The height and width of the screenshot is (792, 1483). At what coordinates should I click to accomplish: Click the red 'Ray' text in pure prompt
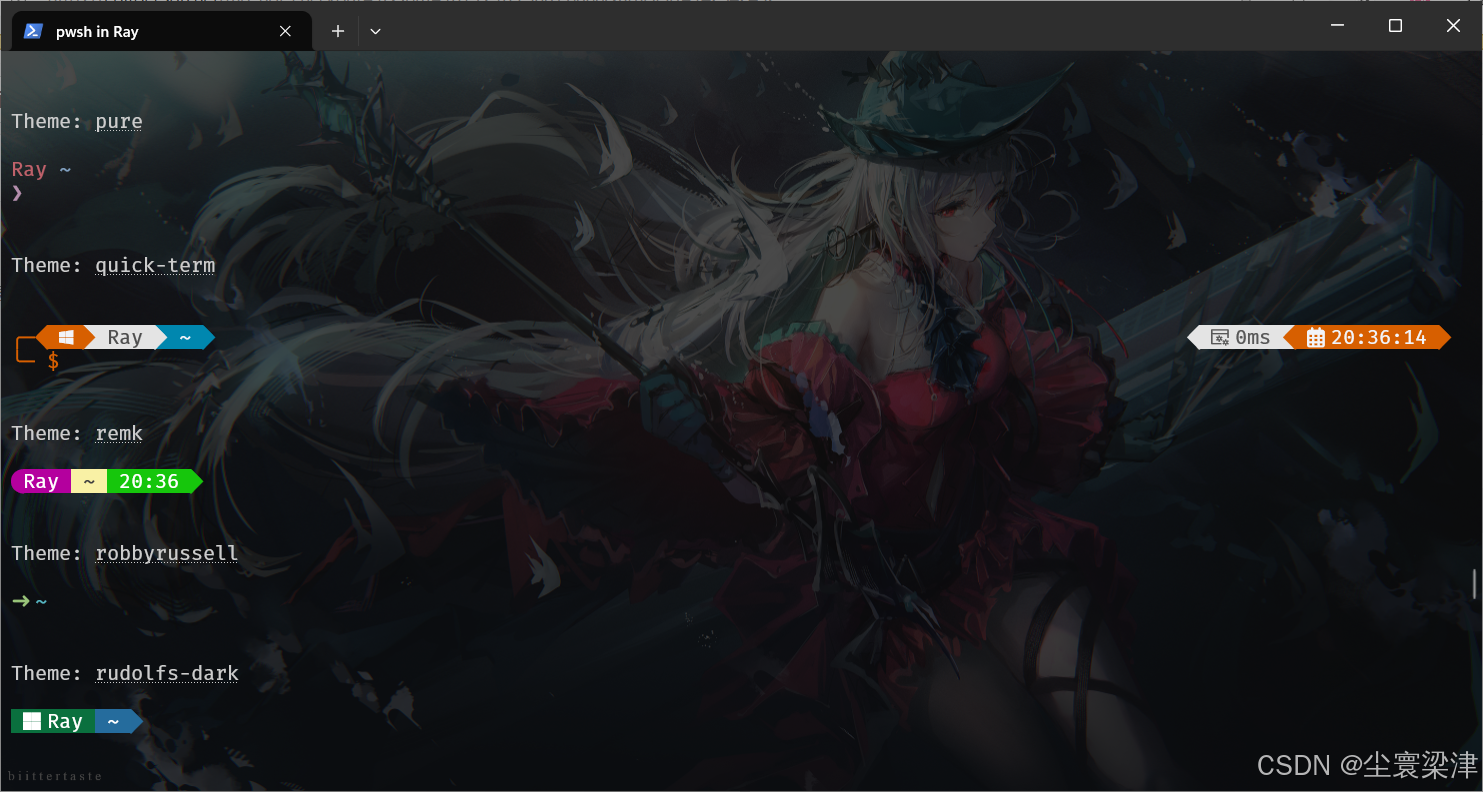pos(29,169)
